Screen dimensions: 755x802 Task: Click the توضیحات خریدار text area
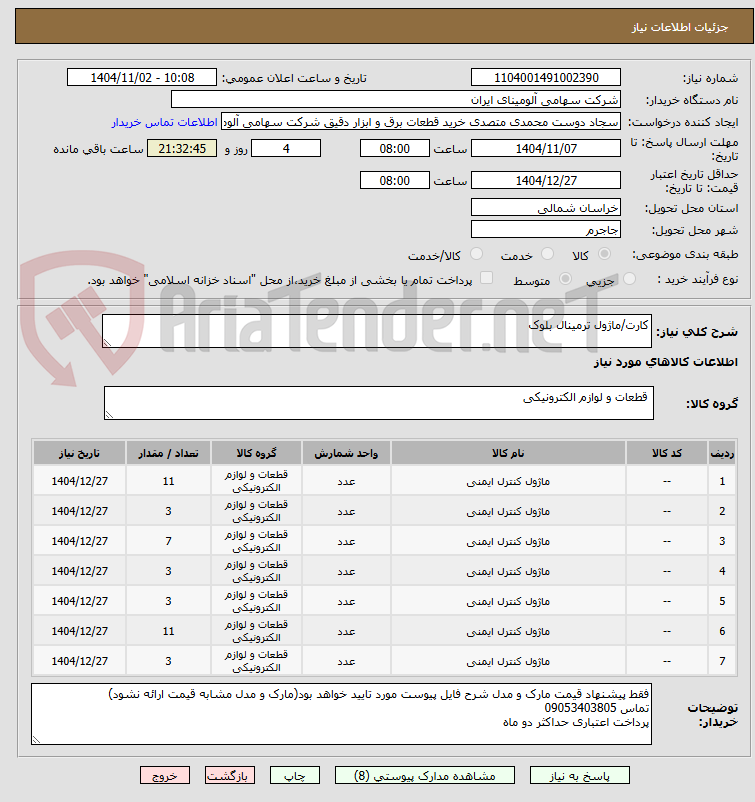341,714
